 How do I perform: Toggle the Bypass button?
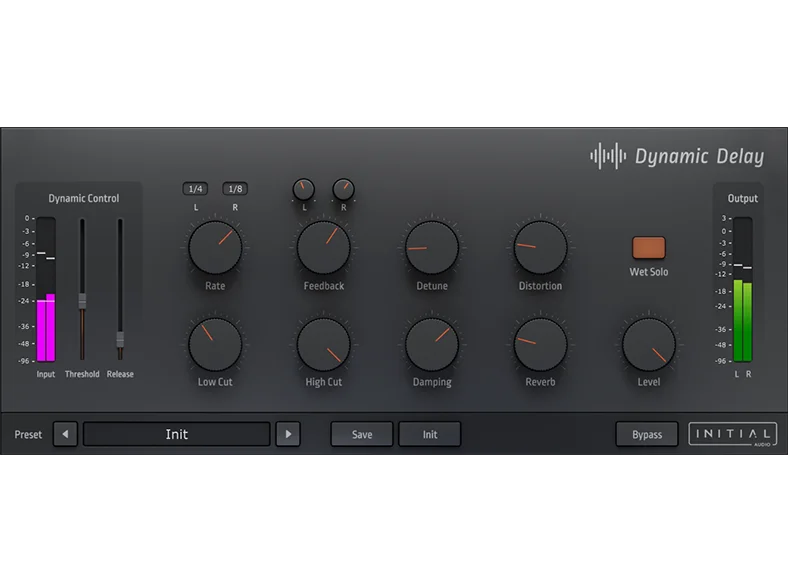click(x=647, y=434)
